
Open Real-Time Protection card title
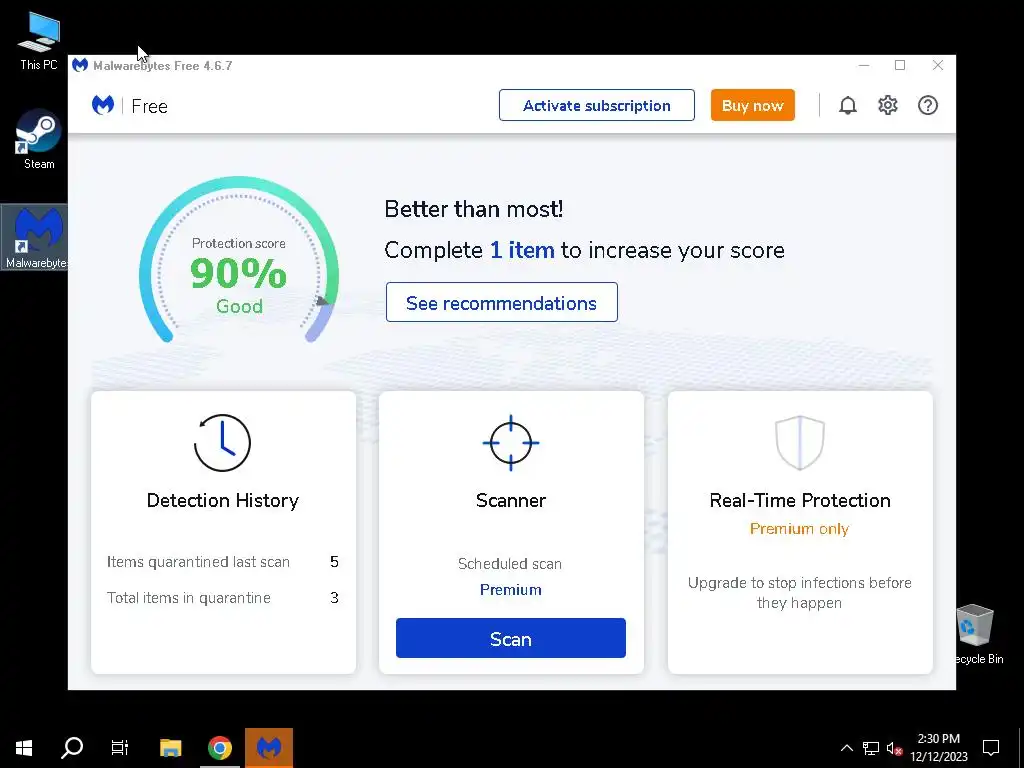(x=800, y=500)
